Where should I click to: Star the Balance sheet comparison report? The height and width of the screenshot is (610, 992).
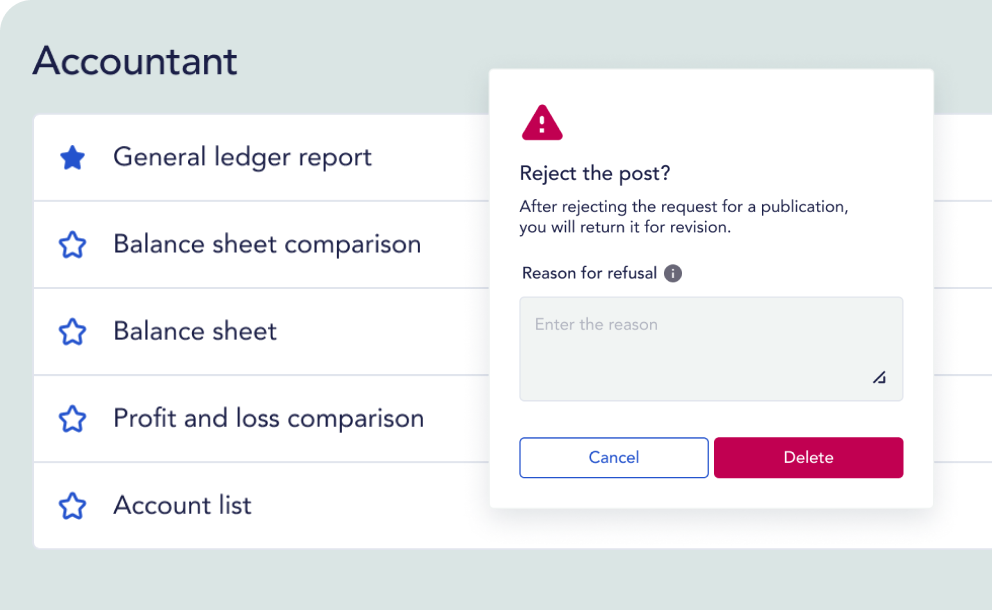[72, 245]
